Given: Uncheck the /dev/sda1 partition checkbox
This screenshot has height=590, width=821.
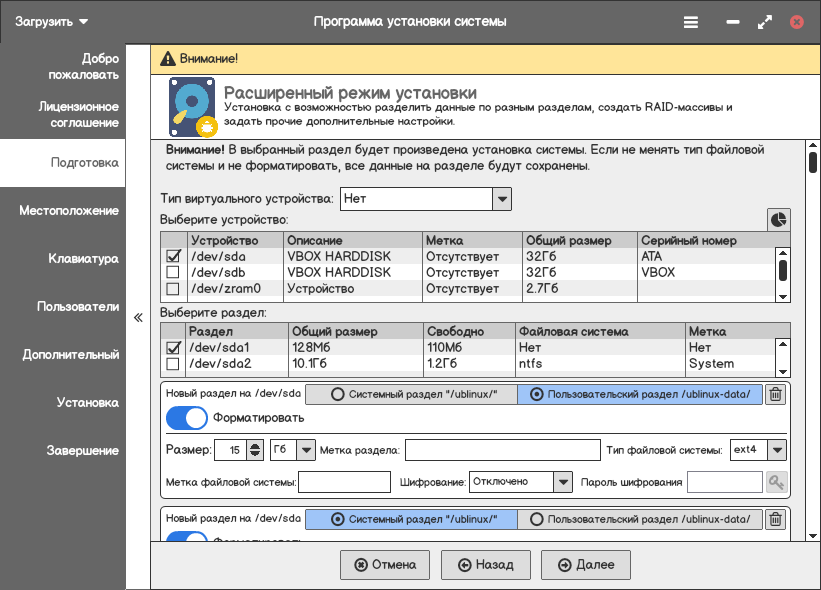Looking at the screenshot, I should point(173,347).
